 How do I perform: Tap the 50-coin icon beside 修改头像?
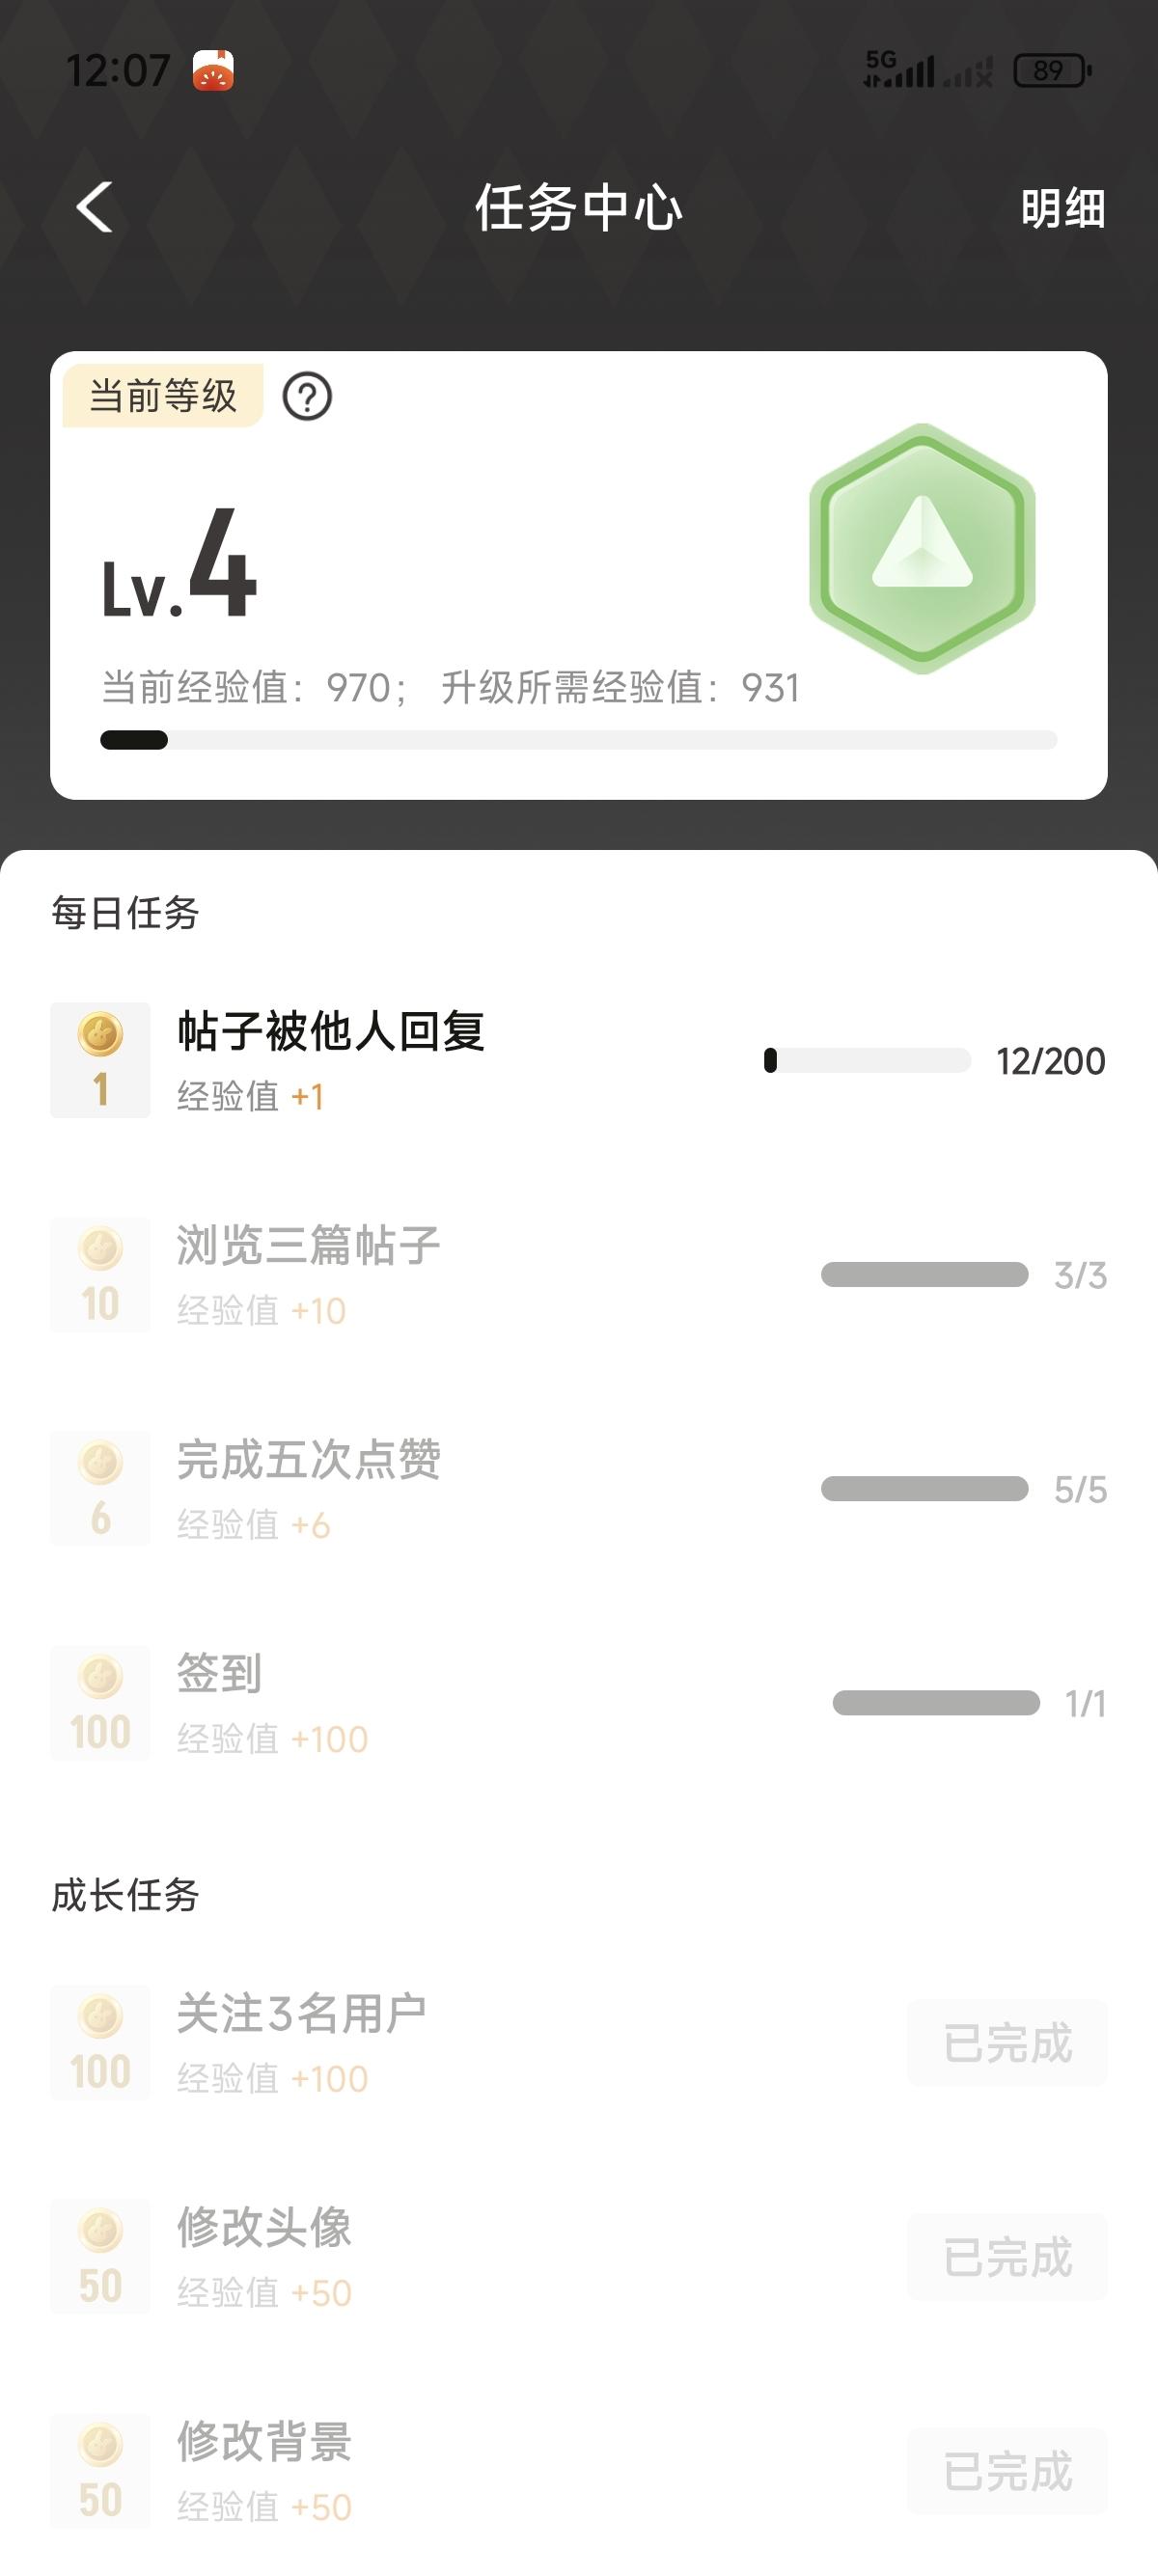[100, 2257]
